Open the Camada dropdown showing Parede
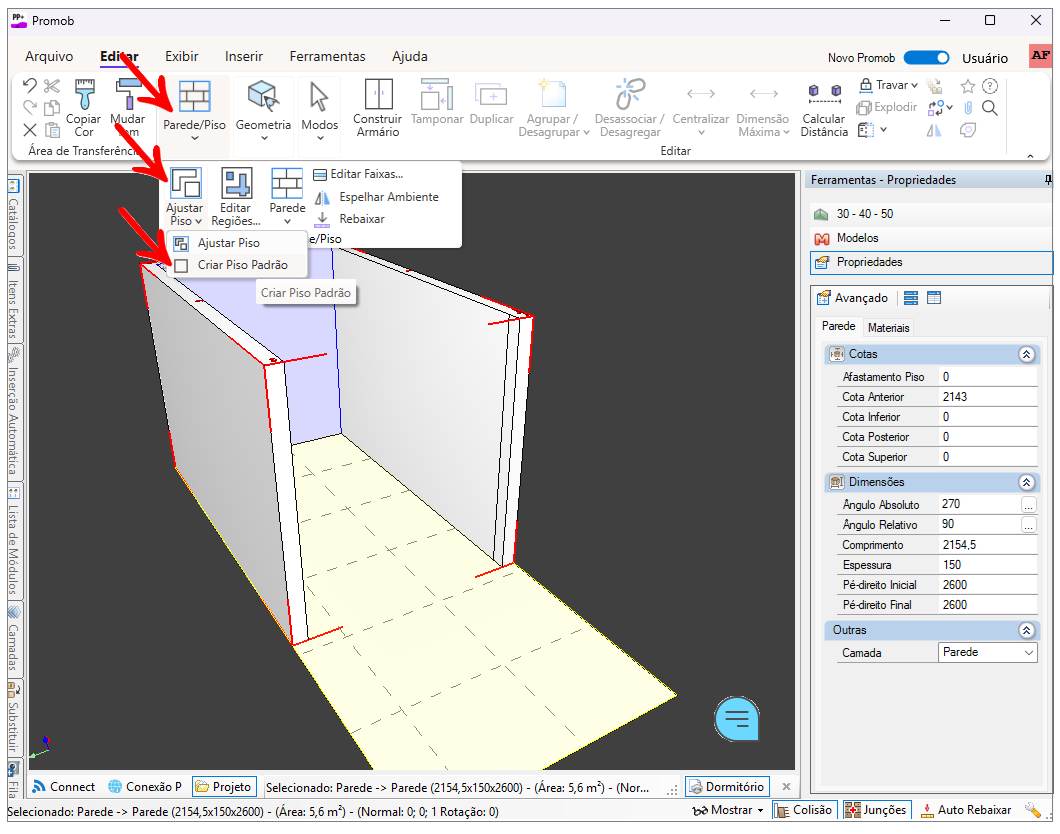 [x=988, y=653]
